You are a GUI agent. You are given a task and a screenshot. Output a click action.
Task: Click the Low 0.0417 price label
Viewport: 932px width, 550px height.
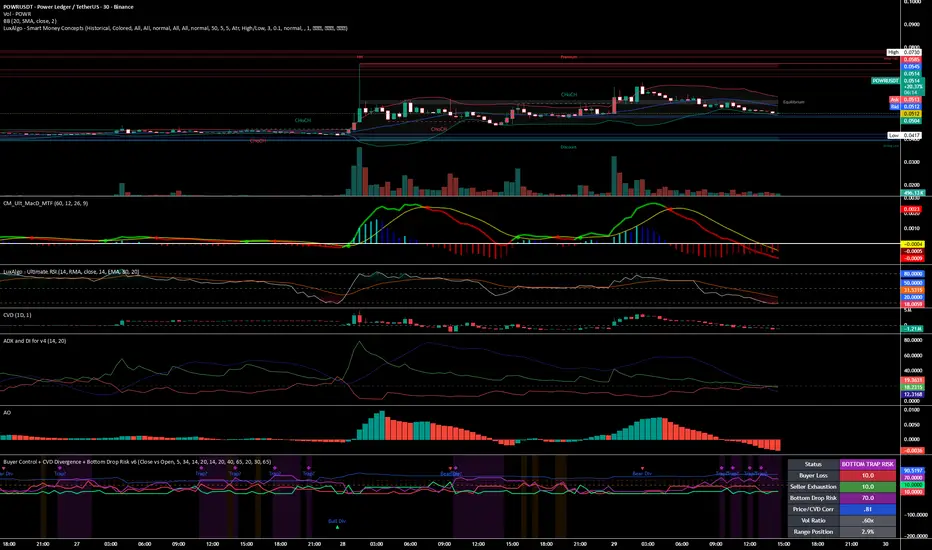pos(904,136)
